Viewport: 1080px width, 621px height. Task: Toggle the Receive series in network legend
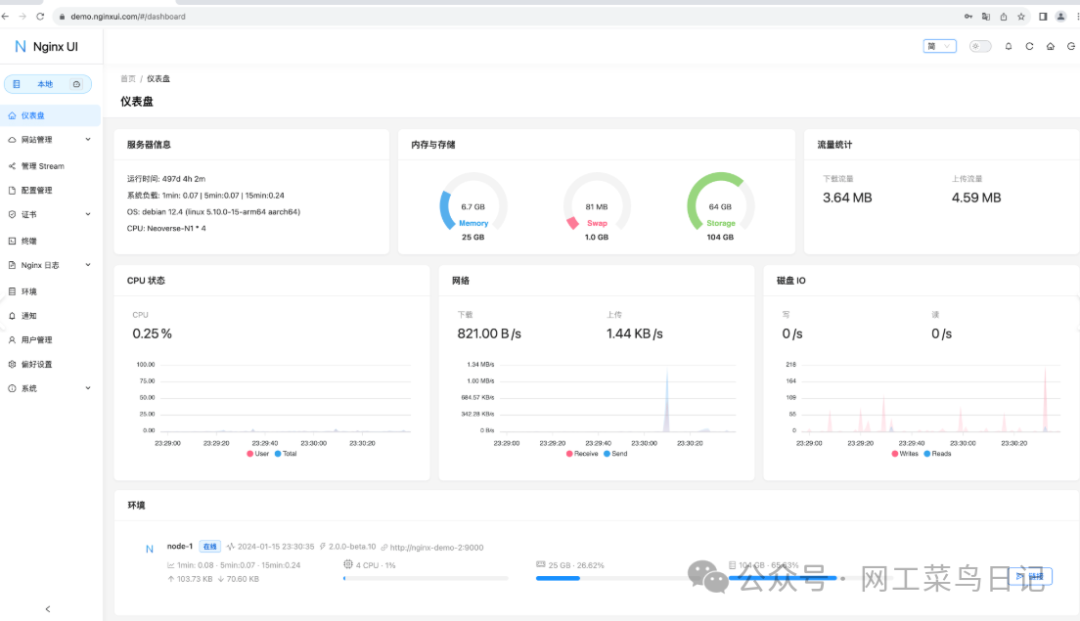pos(582,454)
